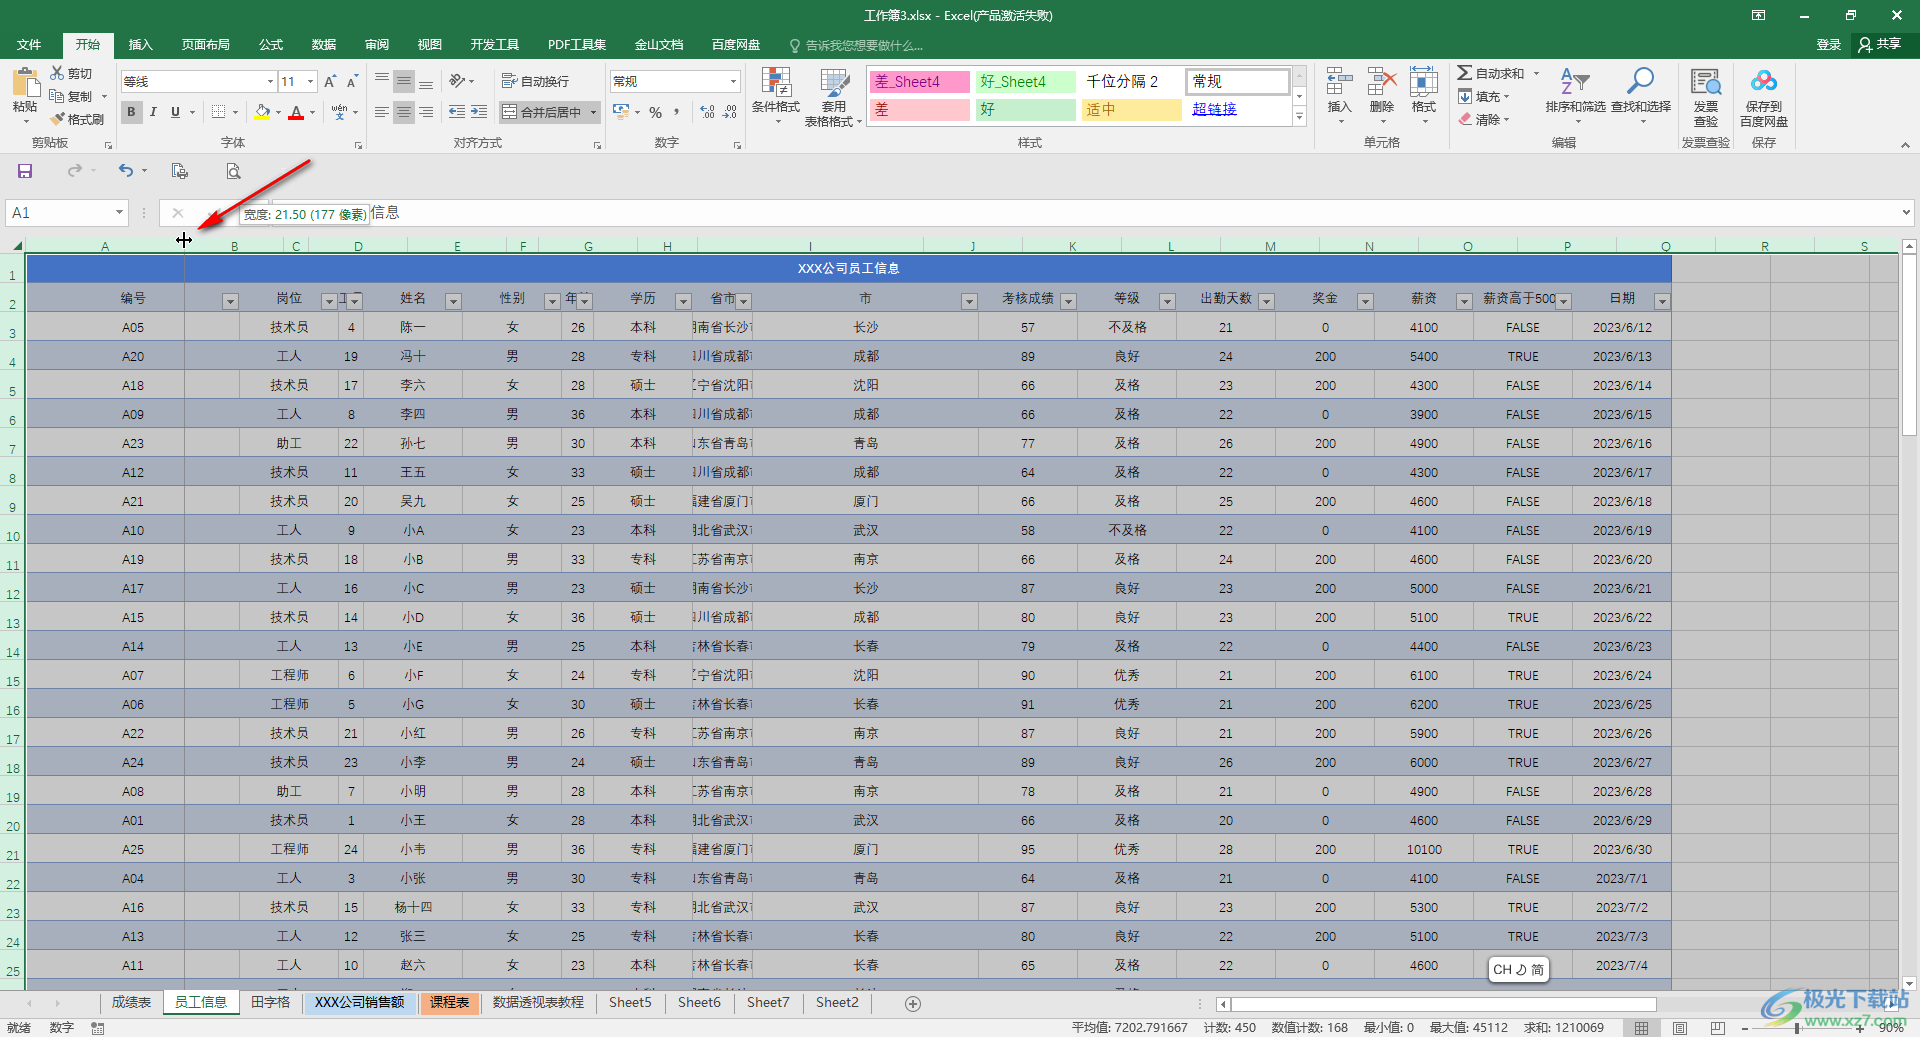Click the Increase Decimal icon

click(x=708, y=112)
